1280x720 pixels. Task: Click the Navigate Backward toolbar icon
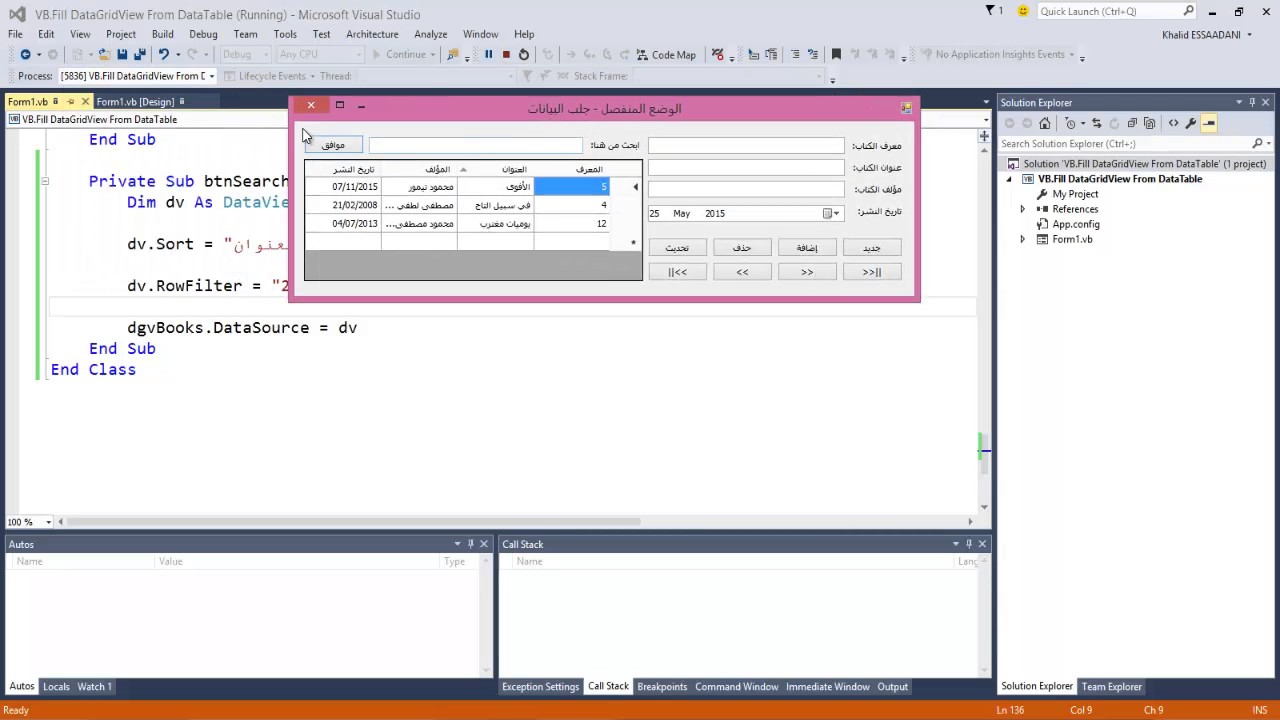pos(25,55)
